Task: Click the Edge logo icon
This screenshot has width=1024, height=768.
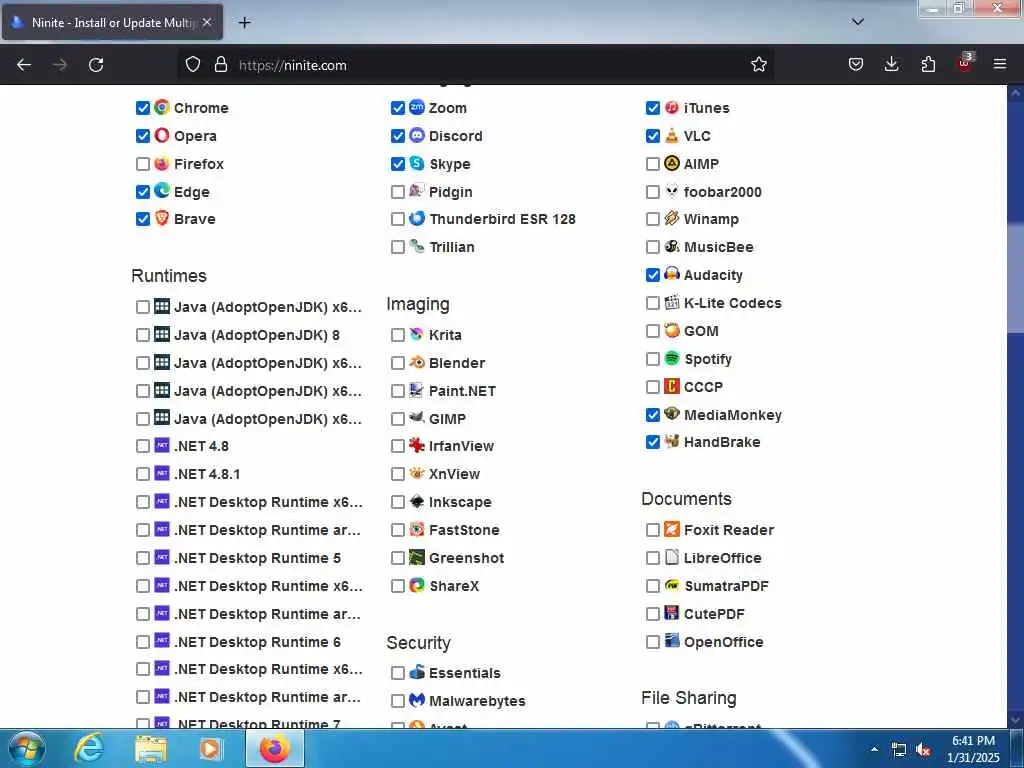Action: coord(162,191)
